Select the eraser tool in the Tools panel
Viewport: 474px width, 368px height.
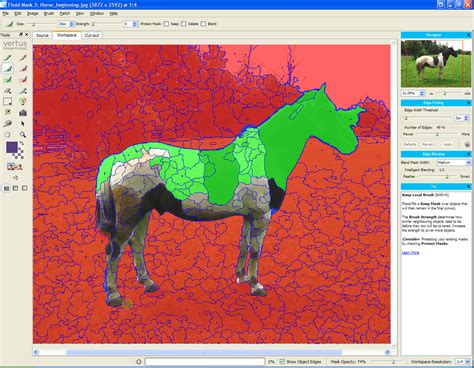[x=7, y=124]
